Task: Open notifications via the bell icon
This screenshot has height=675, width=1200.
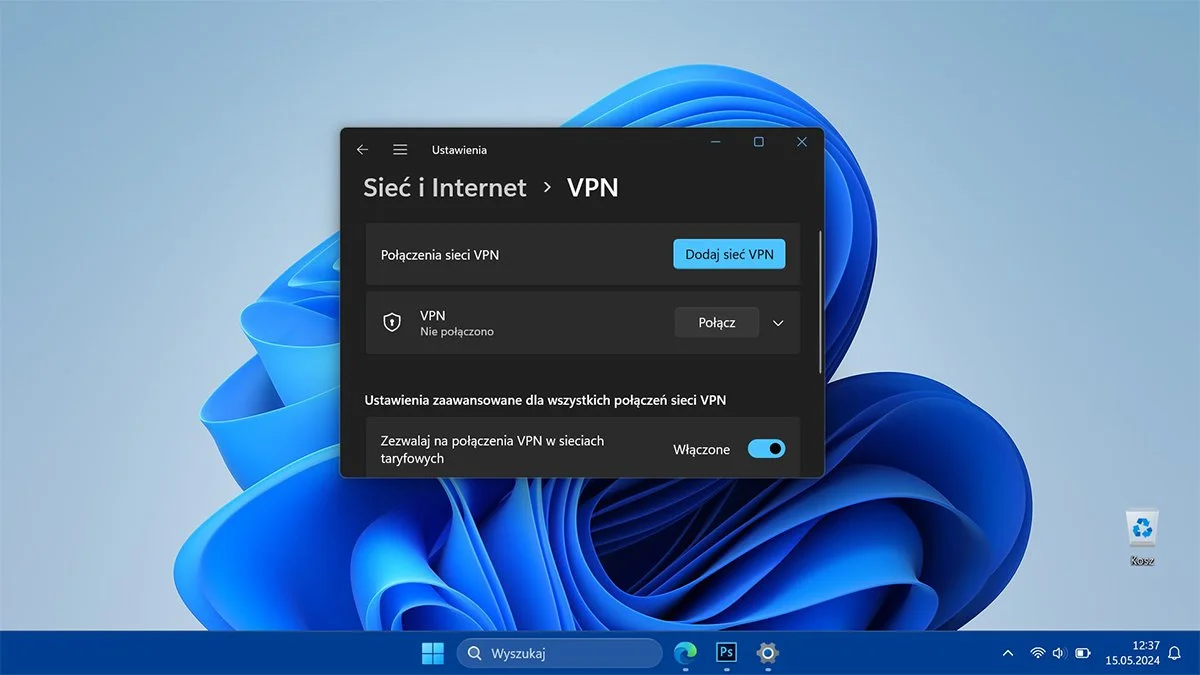Action: (x=1172, y=652)
